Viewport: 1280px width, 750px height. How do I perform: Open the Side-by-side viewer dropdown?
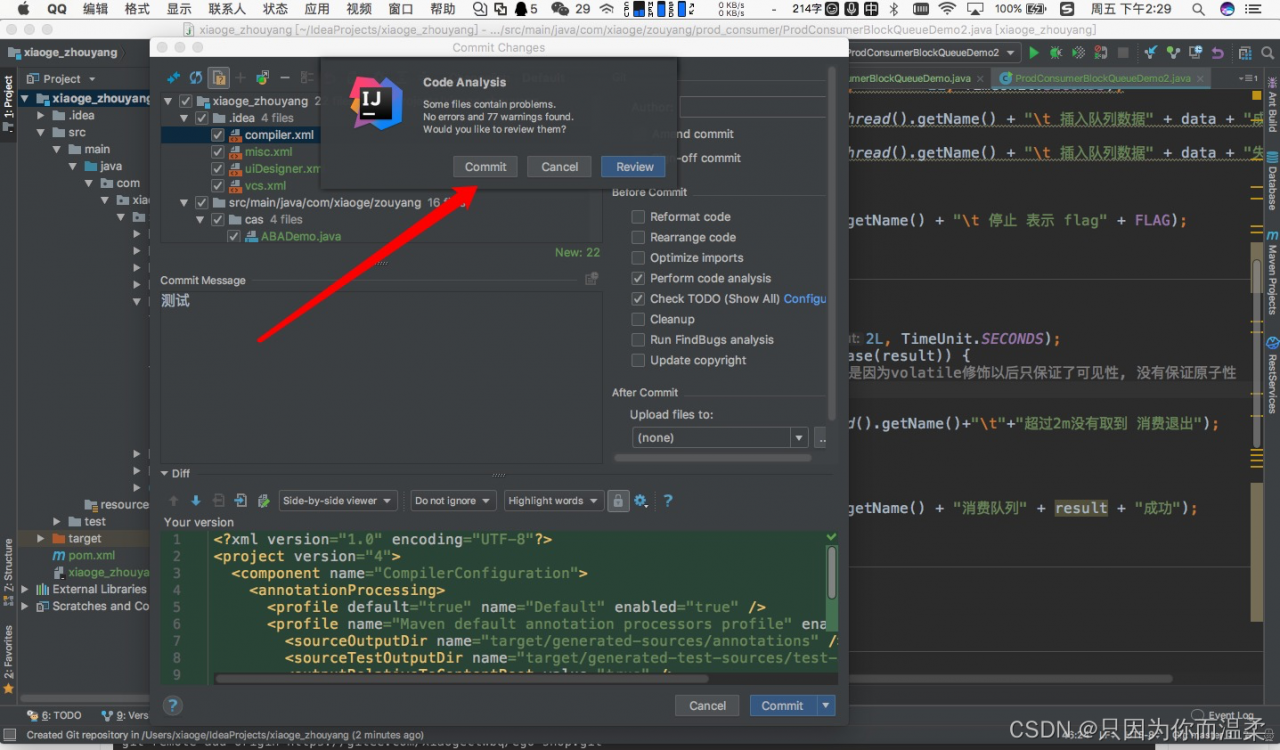coord(338,501)
